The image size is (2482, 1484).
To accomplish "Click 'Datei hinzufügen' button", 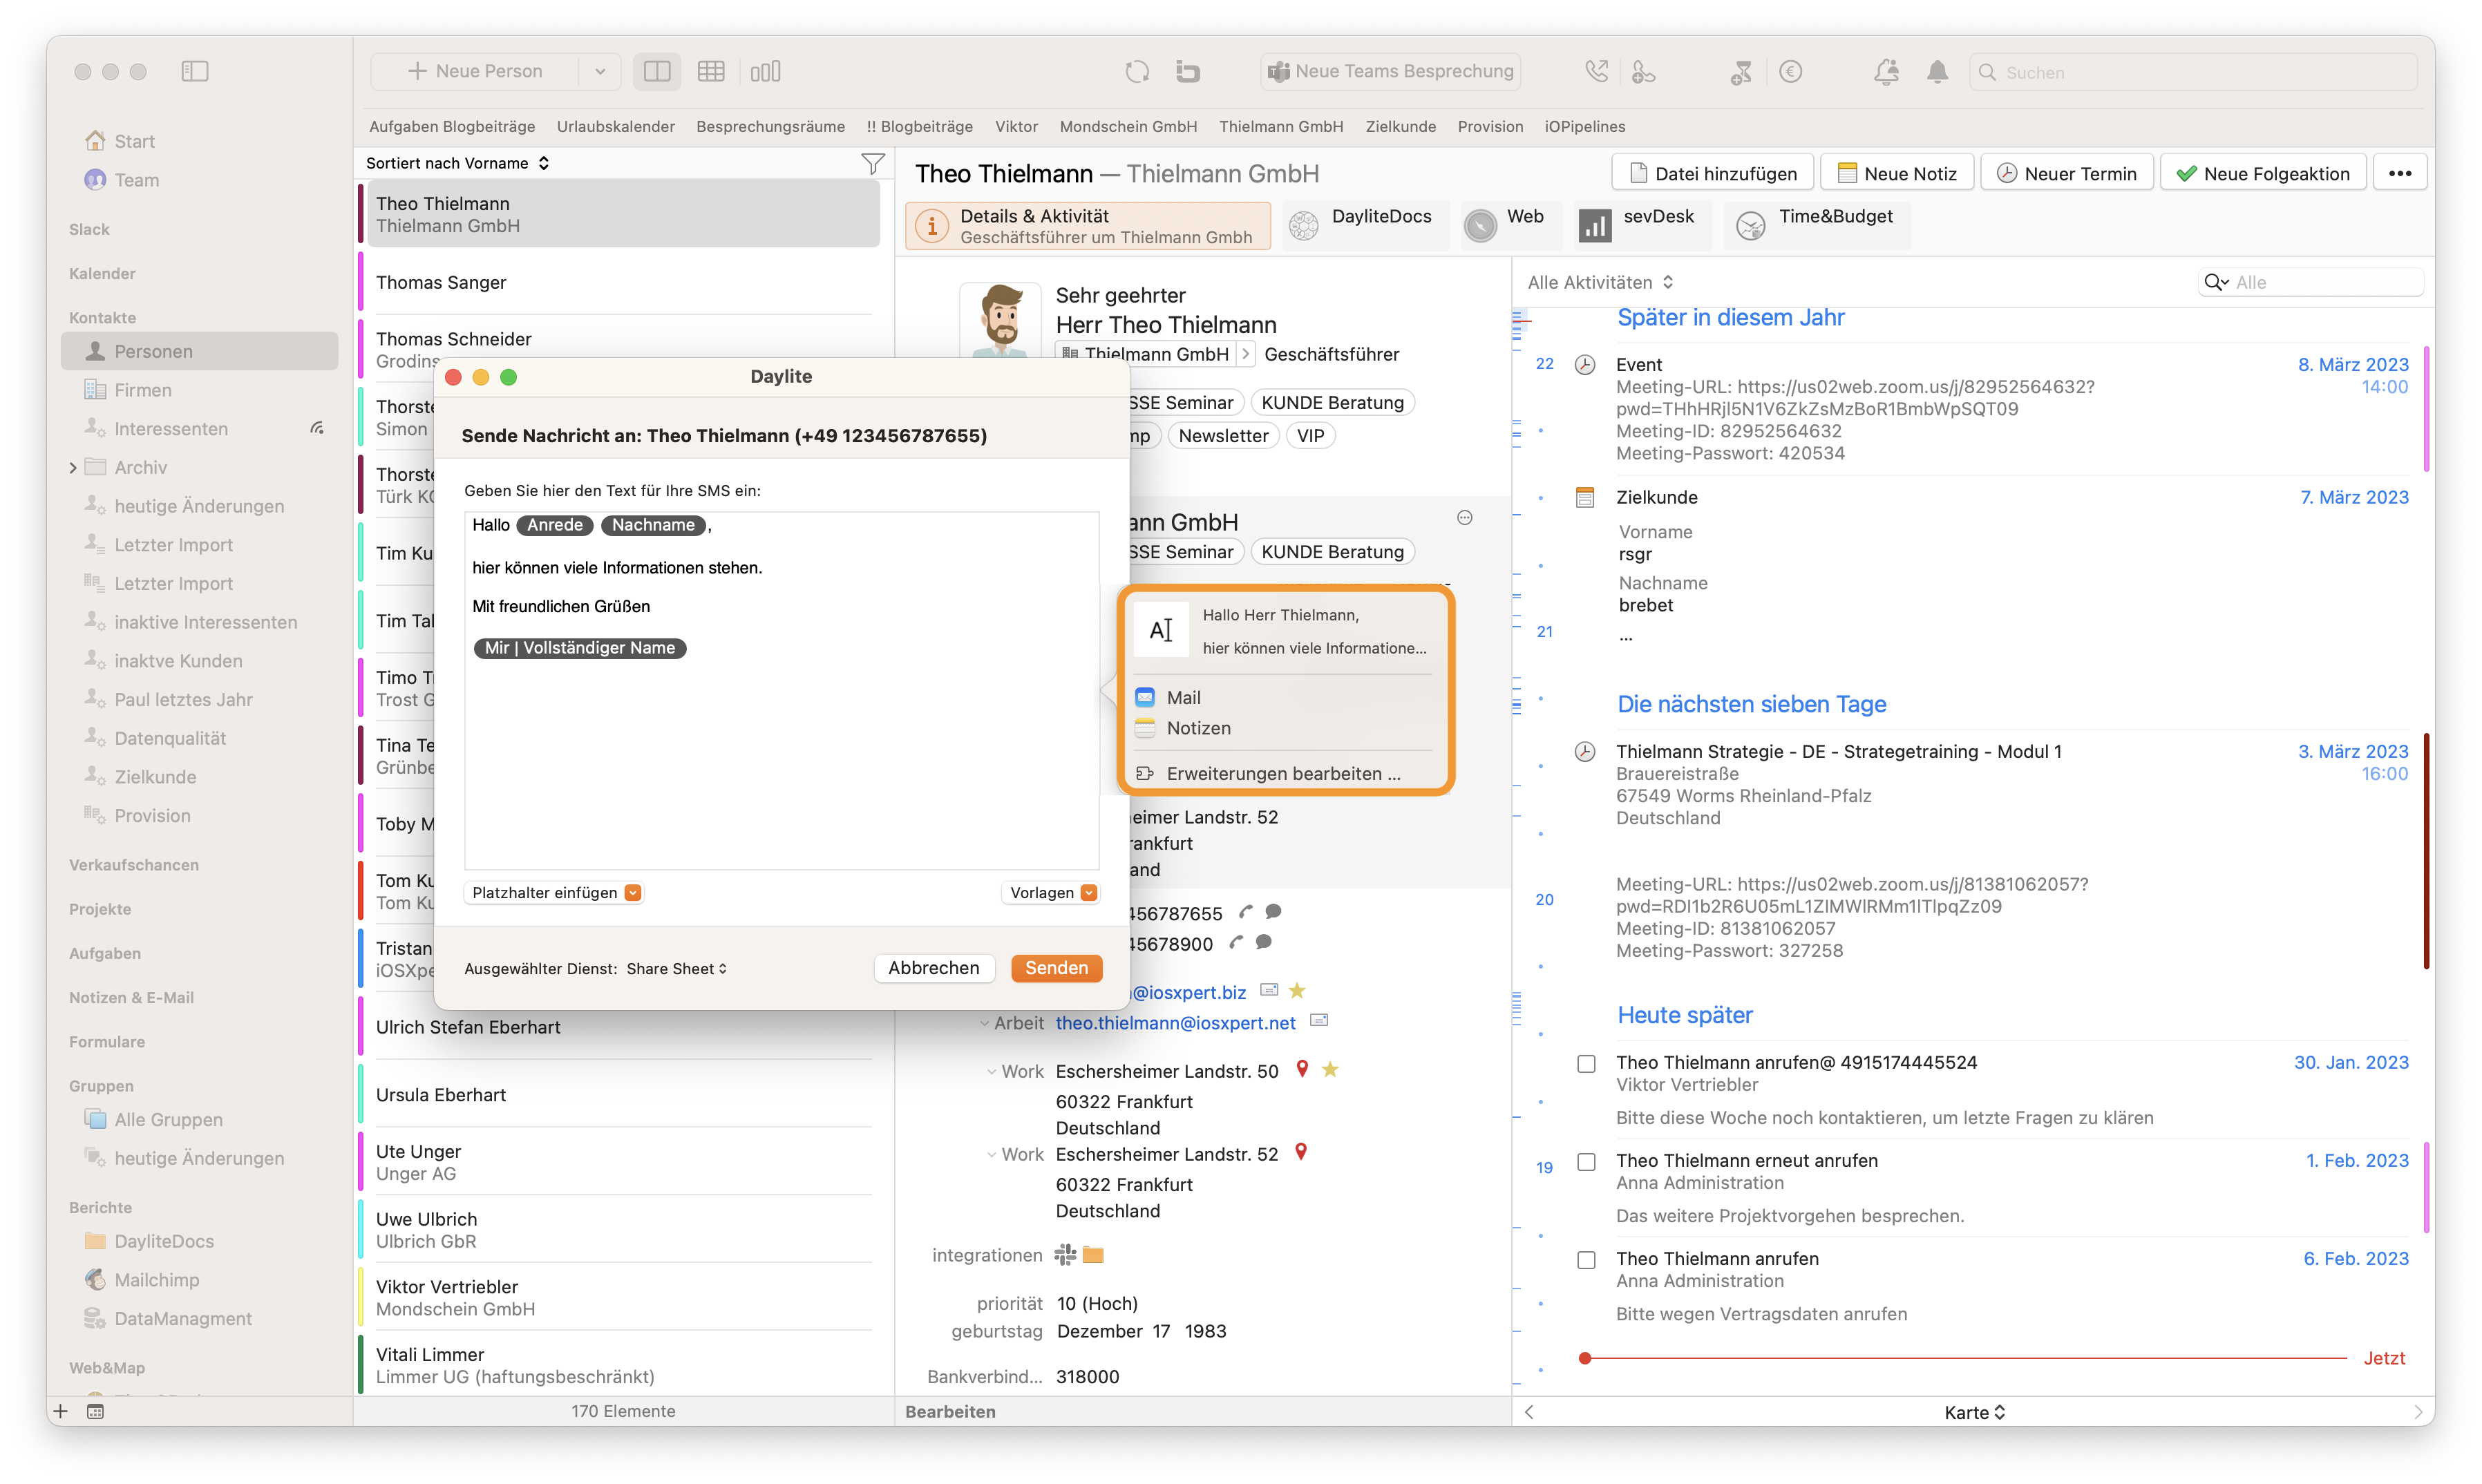I will (1712, 173).
